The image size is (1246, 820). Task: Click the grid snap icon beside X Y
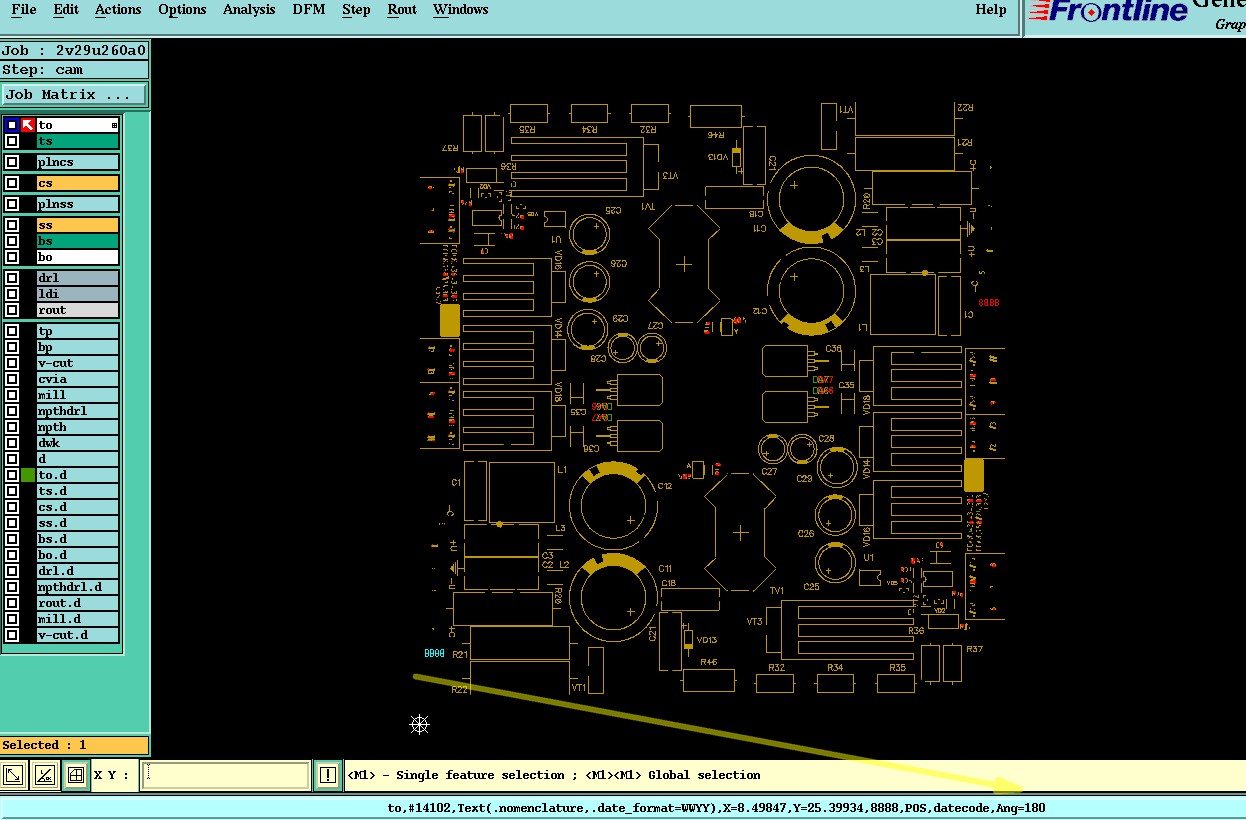(x=75, y=775)
